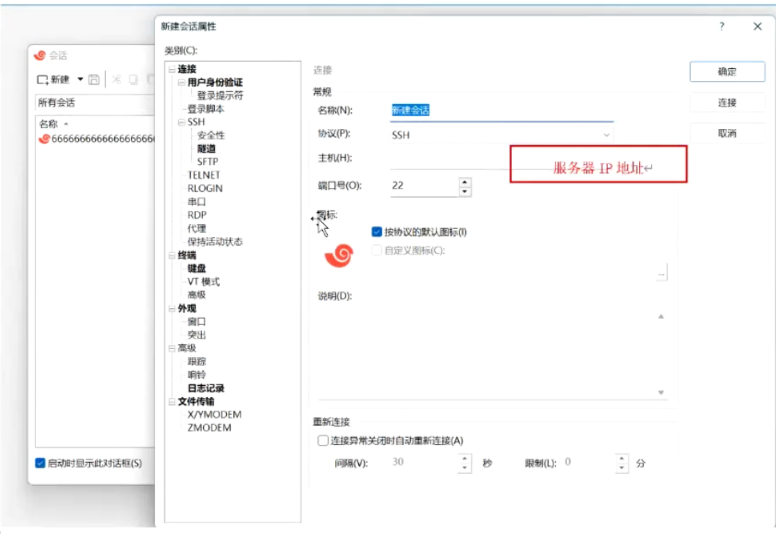Click the 连接 button on the right
The height and width of the screenshot is (534, 776).
click(x=727, y=102)
